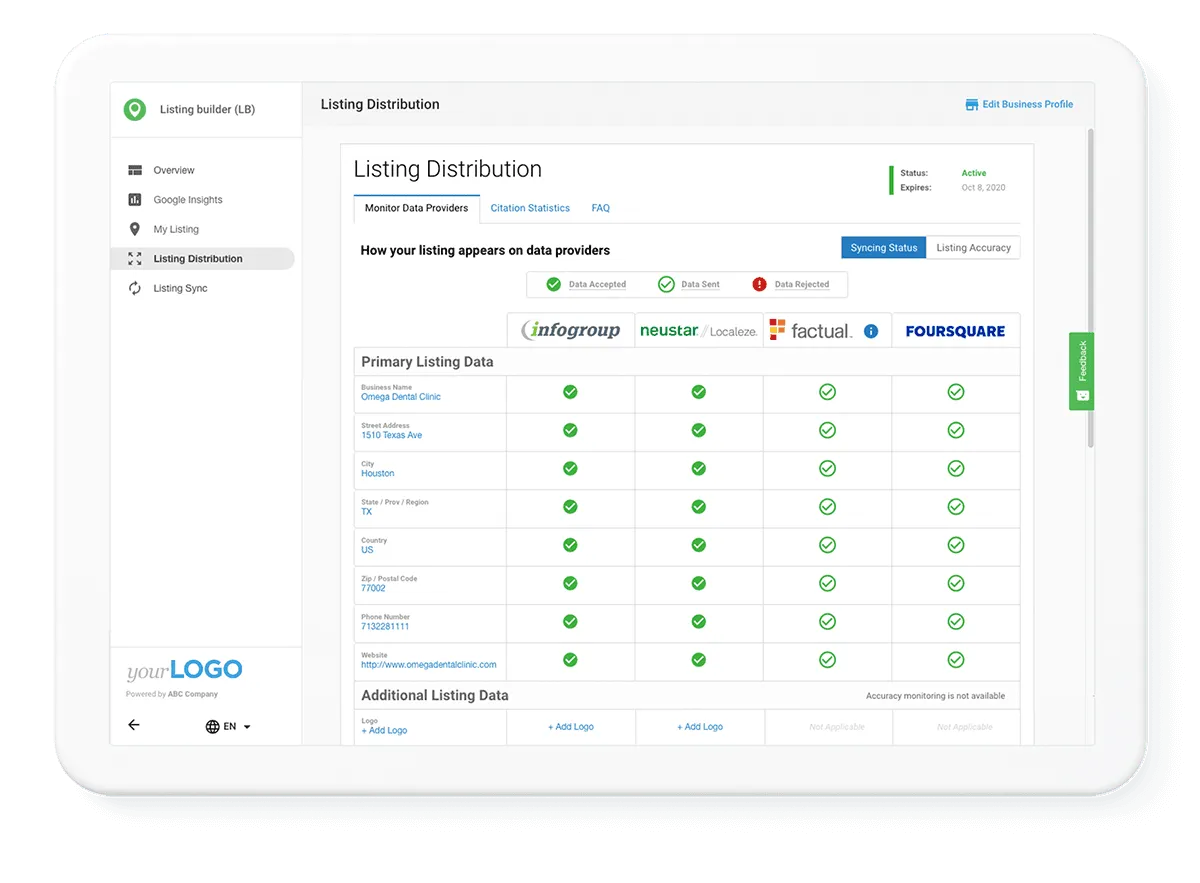
Task: Switch to the Citation Statistics tab
Action: click(x=530, y=208)
